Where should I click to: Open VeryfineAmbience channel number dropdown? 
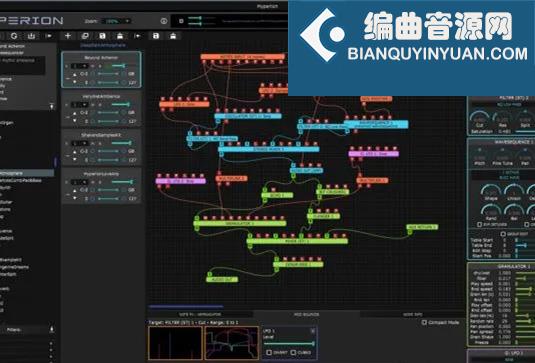pos(80,105)
